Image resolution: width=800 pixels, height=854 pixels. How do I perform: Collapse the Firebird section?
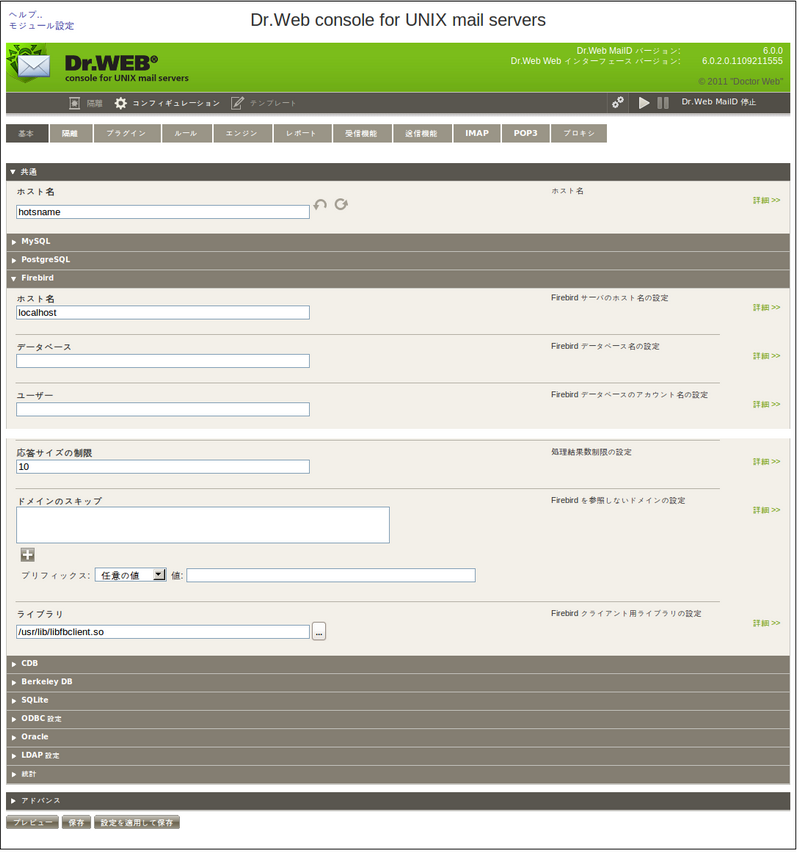point(400,279)
